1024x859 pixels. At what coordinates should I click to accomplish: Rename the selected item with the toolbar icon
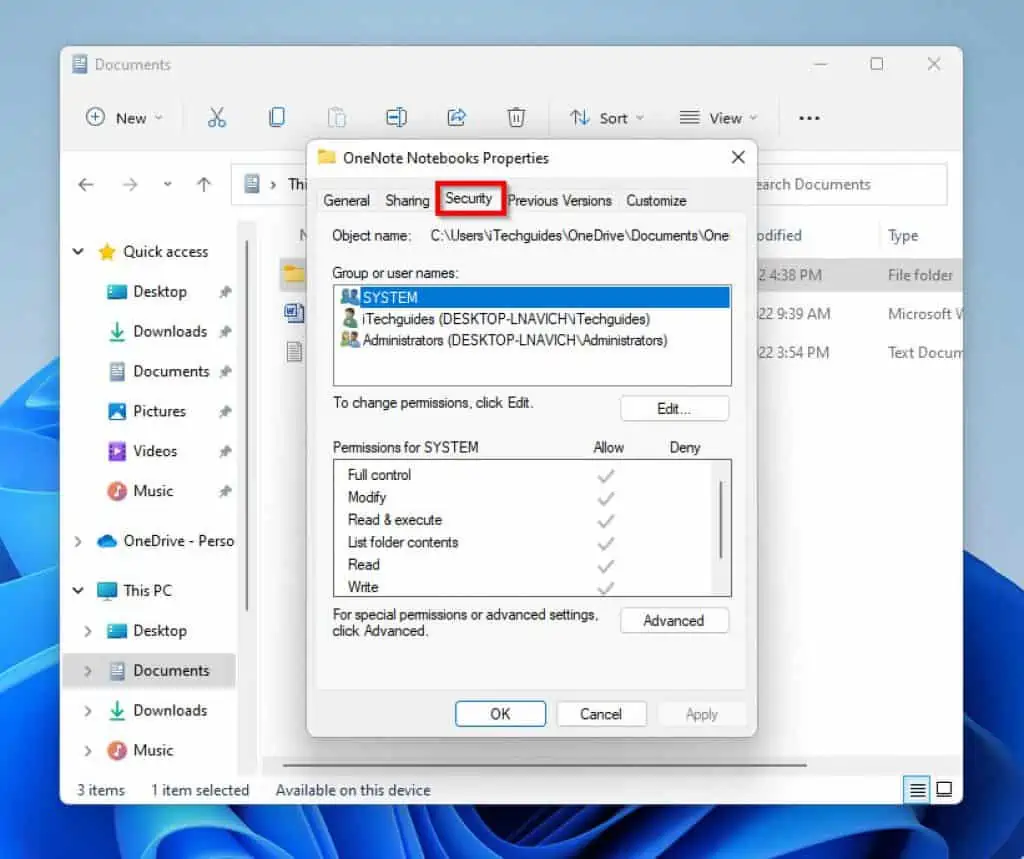[x=396, y=117]
